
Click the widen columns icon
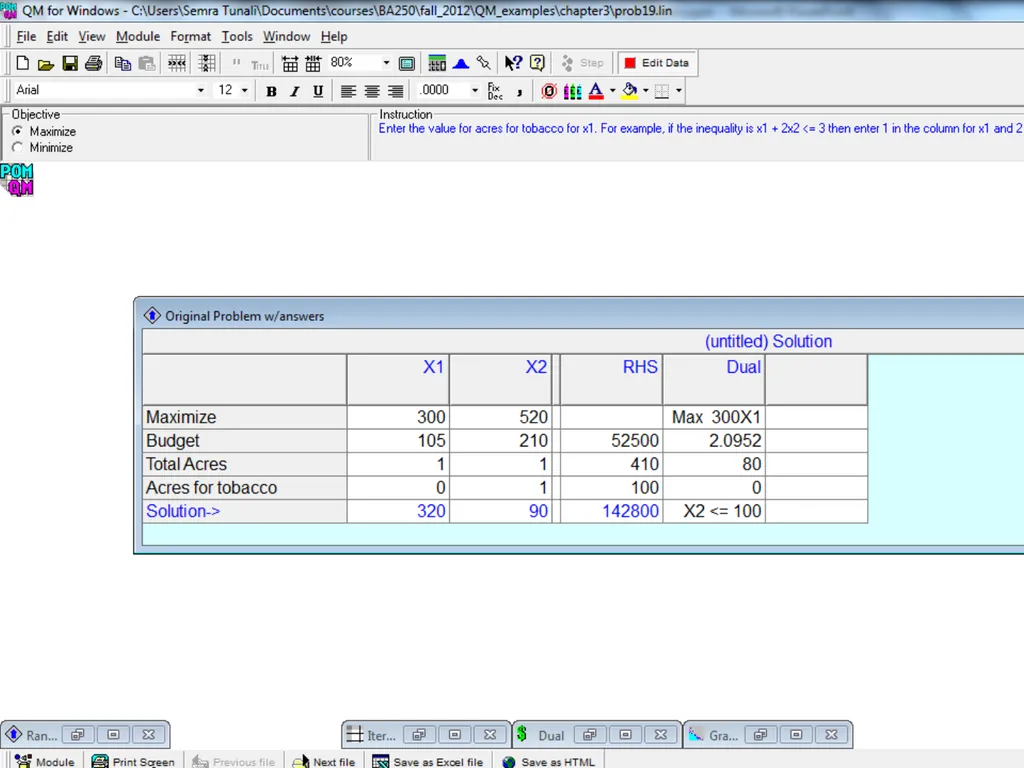tap(290, 63)
